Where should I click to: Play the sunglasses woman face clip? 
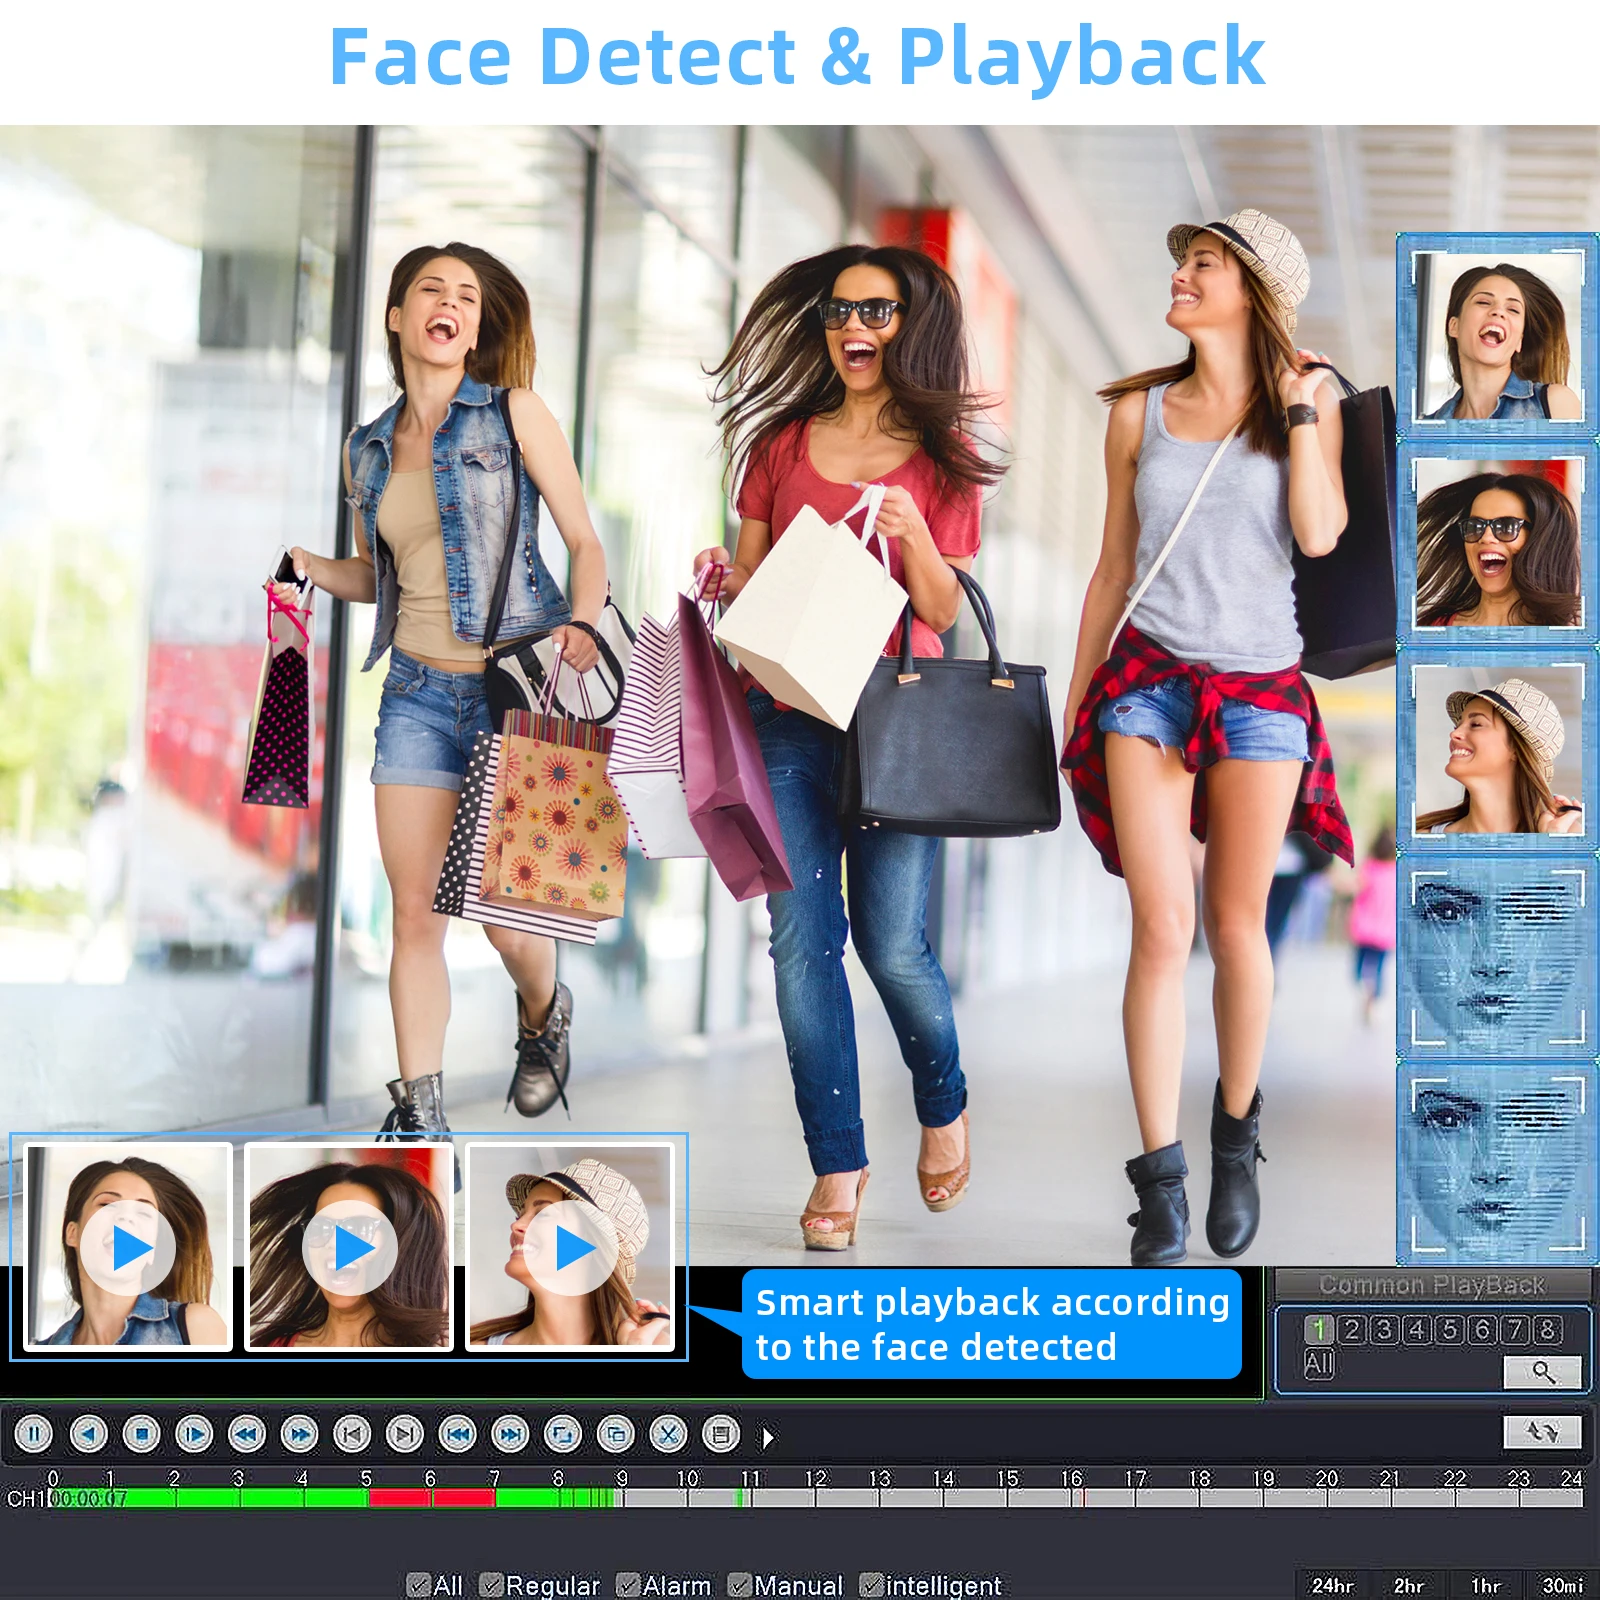350,1248
